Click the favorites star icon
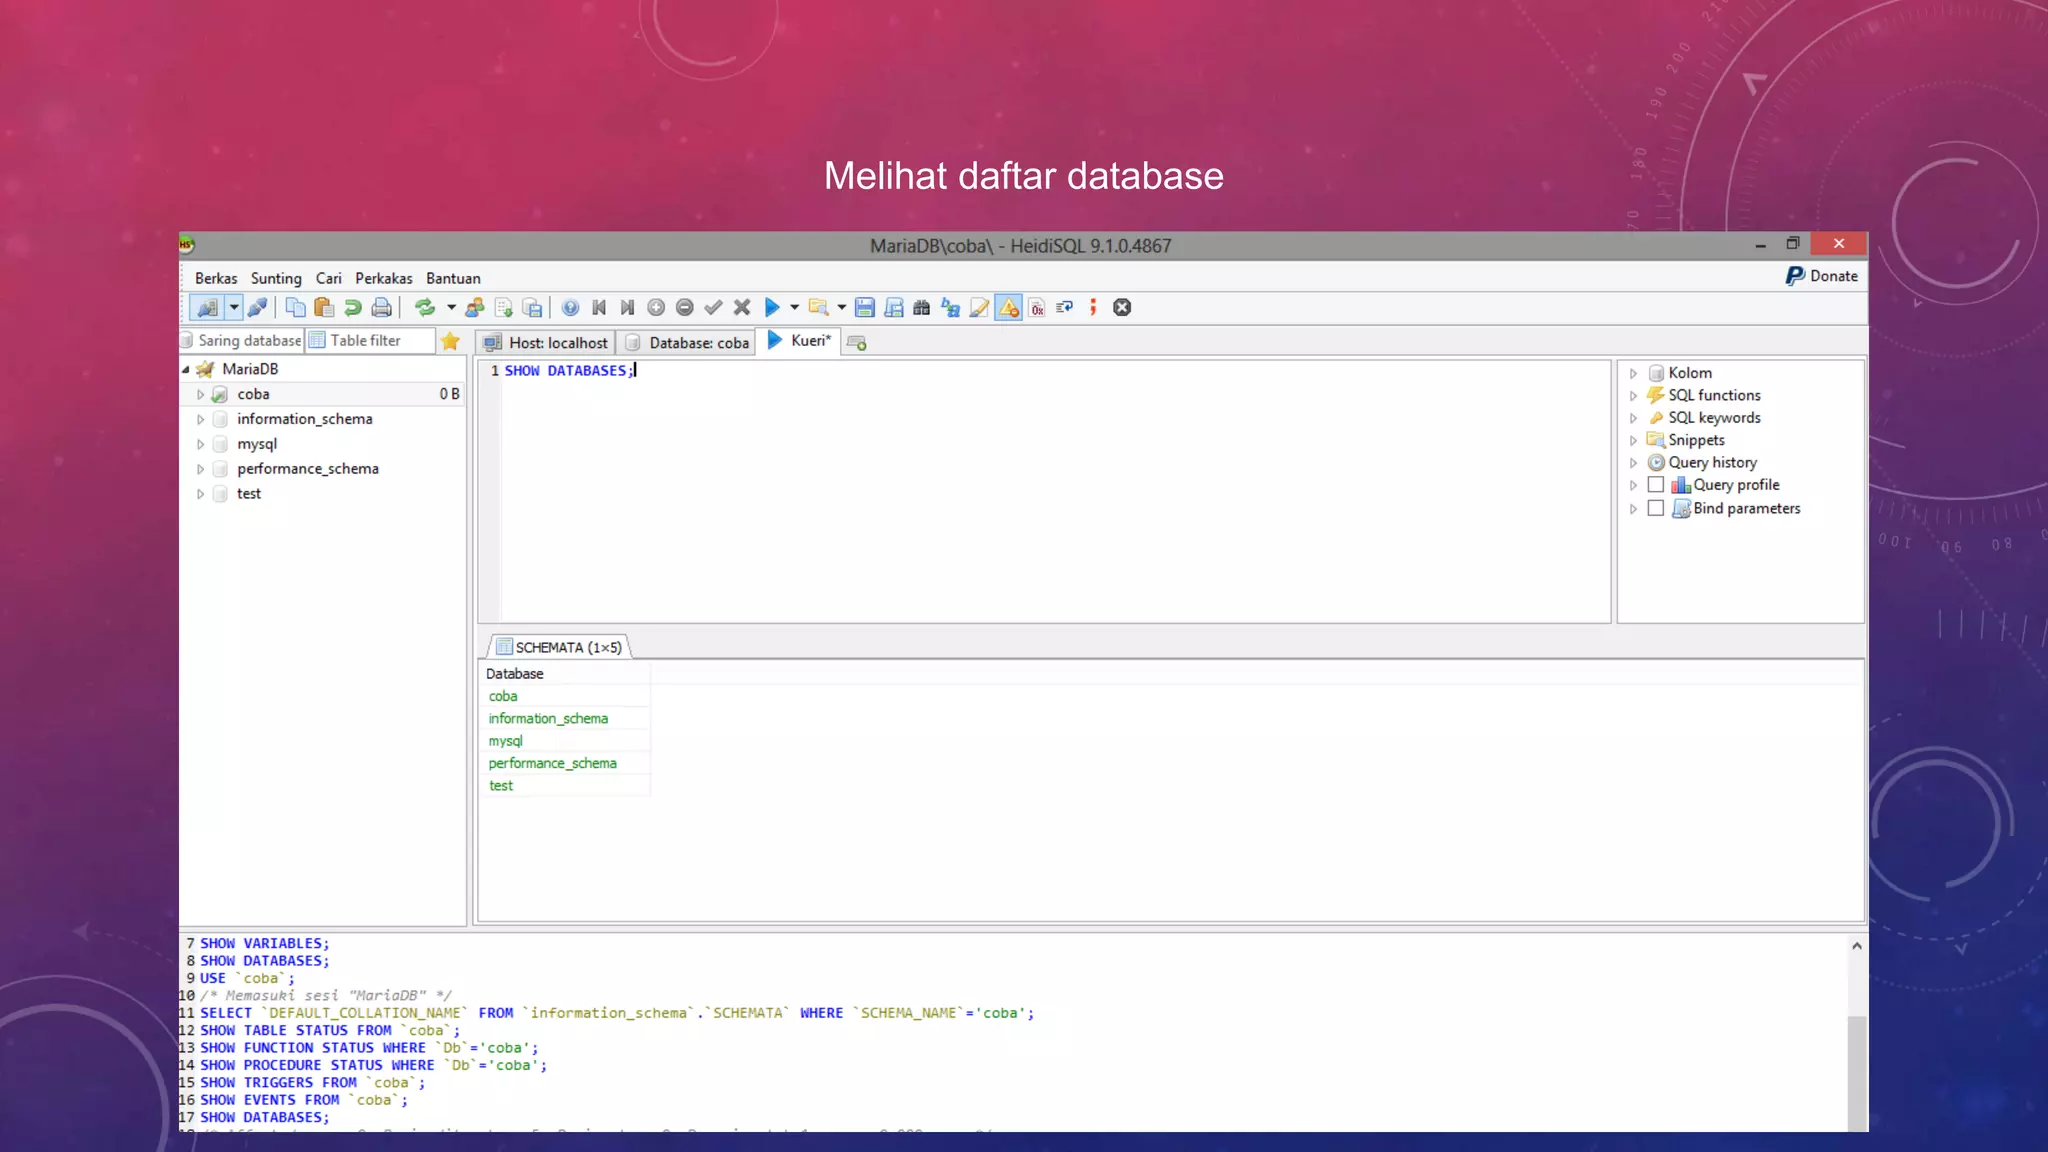This screenshot has width=2048, height=1152. click(450, 341)
